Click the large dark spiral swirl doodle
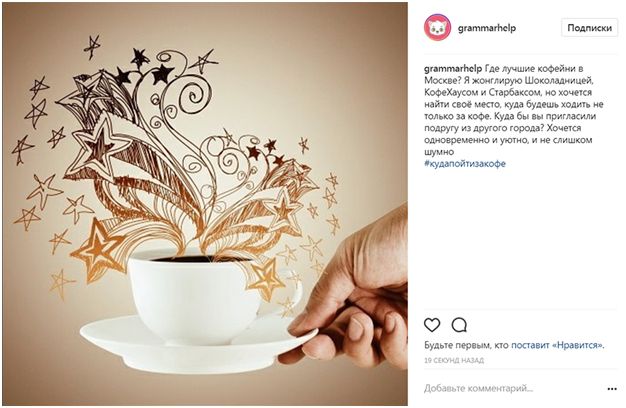 coord(195,95)
